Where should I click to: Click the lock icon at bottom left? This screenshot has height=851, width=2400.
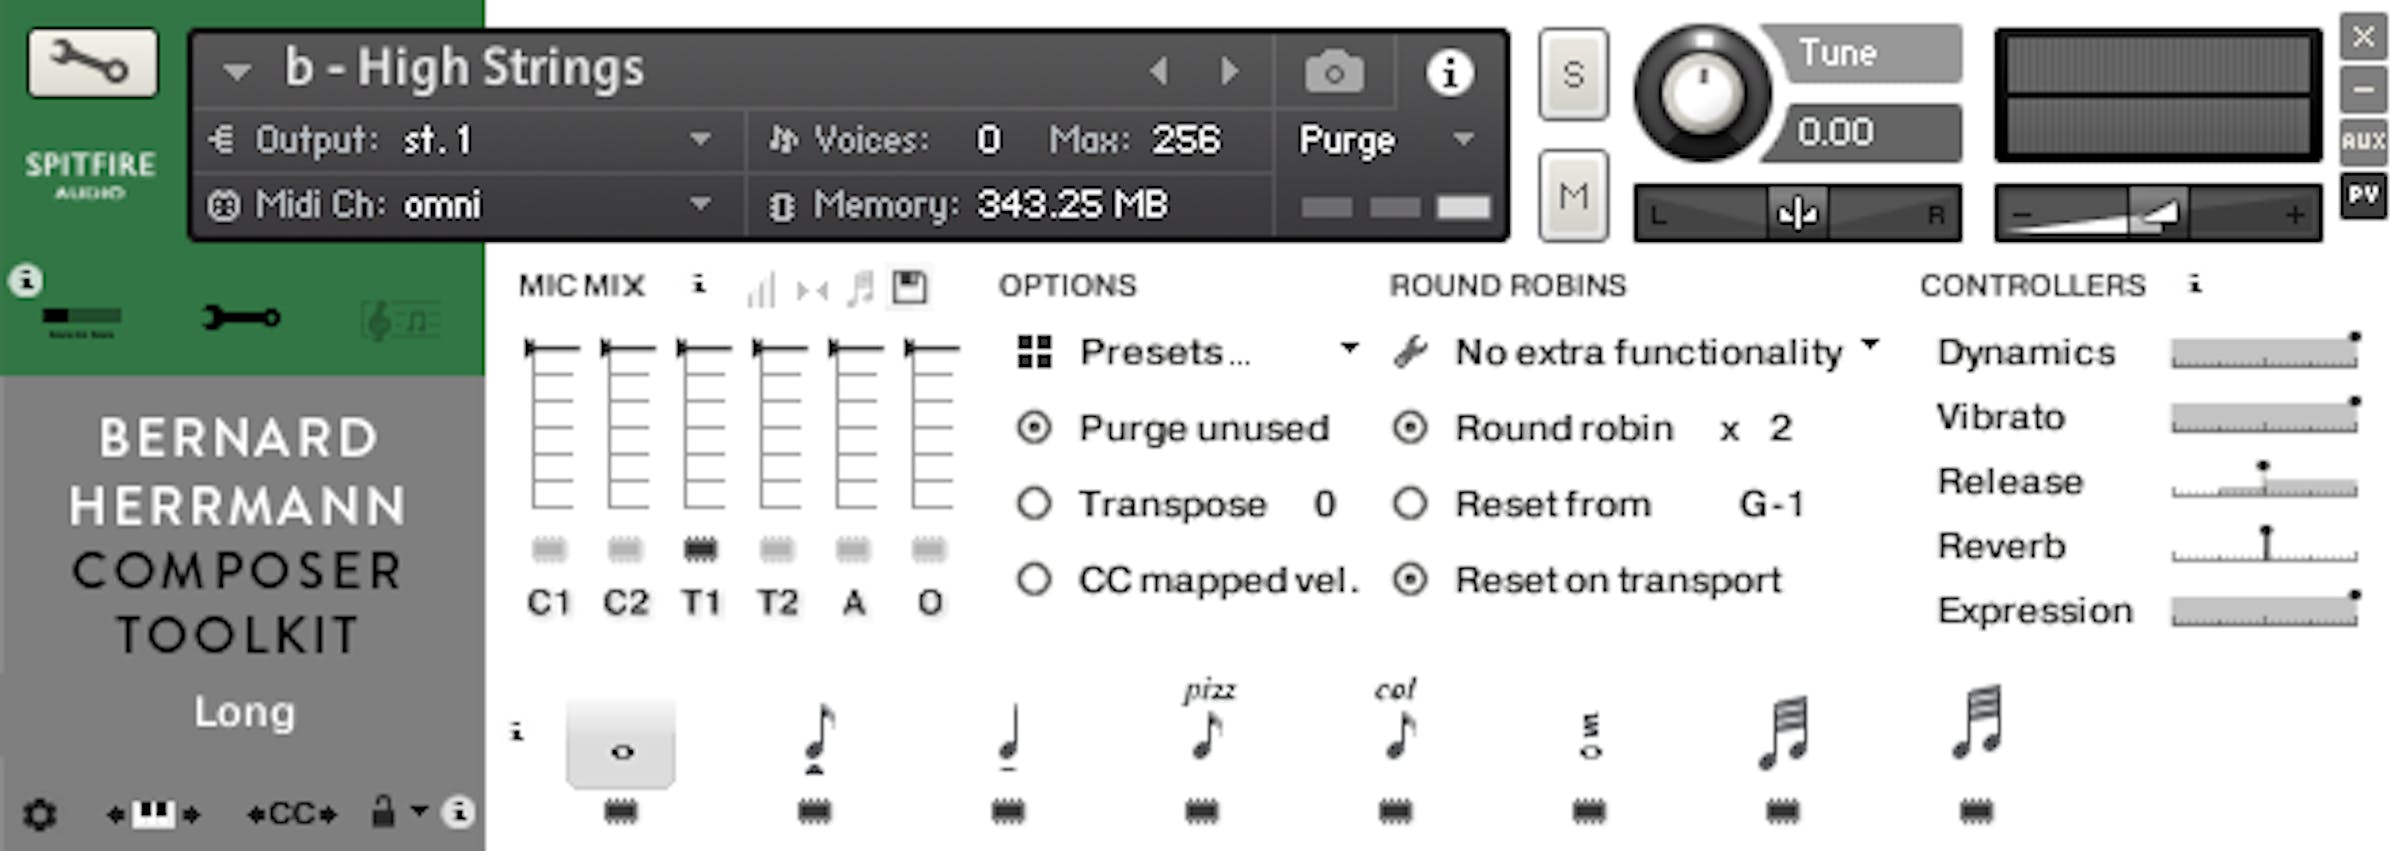pyautogui.click(x=383, y=811)
